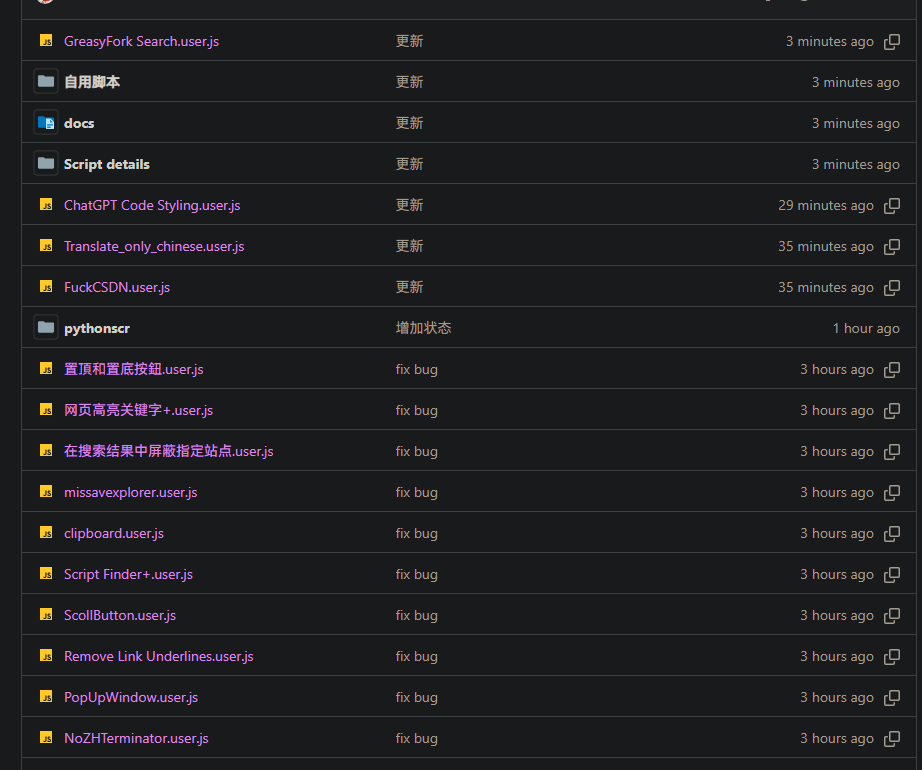This screenshot has height=770, width=922.
Task: Click 更新 commit message for 自用脚本
Action: pyautogui.click(x=409, y=82)
